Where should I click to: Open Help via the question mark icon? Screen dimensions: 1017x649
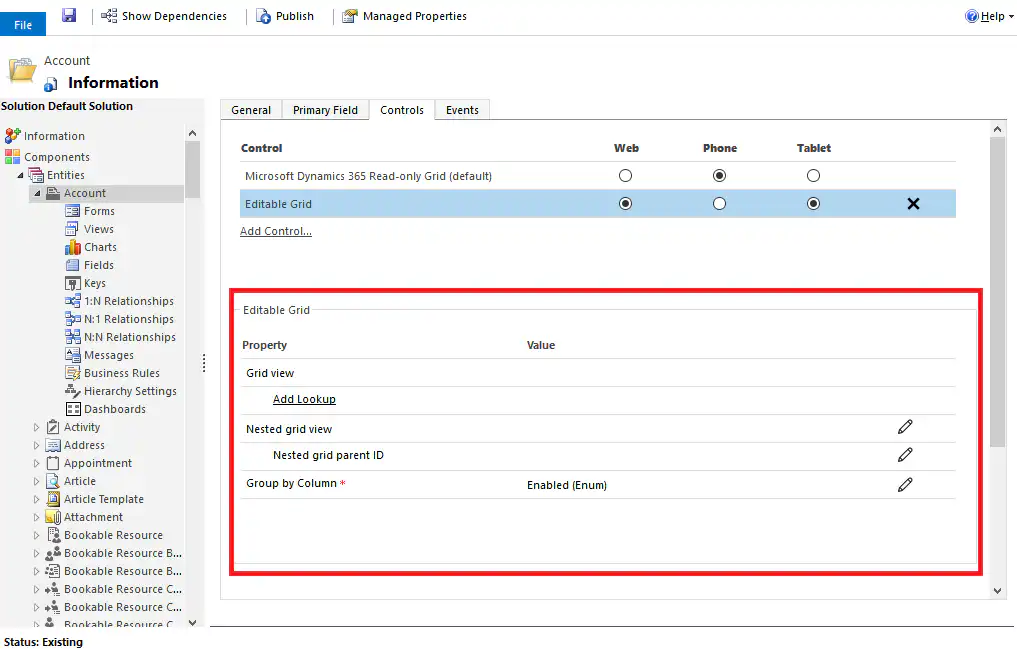point(970,15)
